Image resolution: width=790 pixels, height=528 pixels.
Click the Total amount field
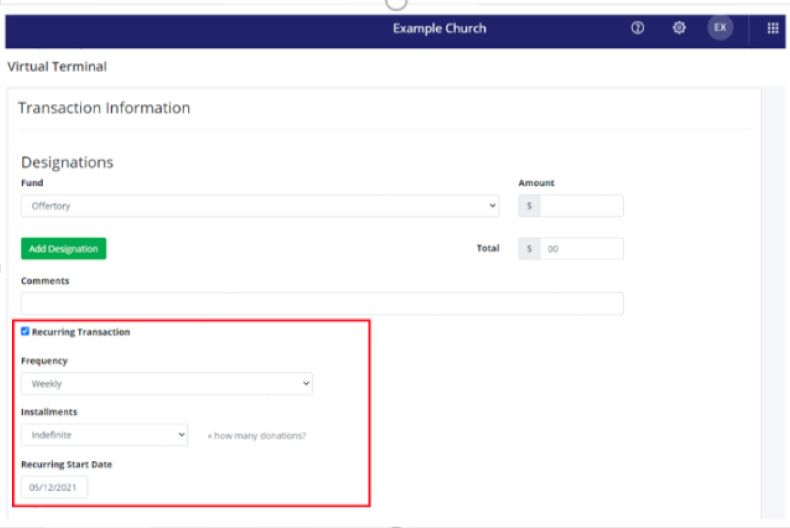point(581,248)
